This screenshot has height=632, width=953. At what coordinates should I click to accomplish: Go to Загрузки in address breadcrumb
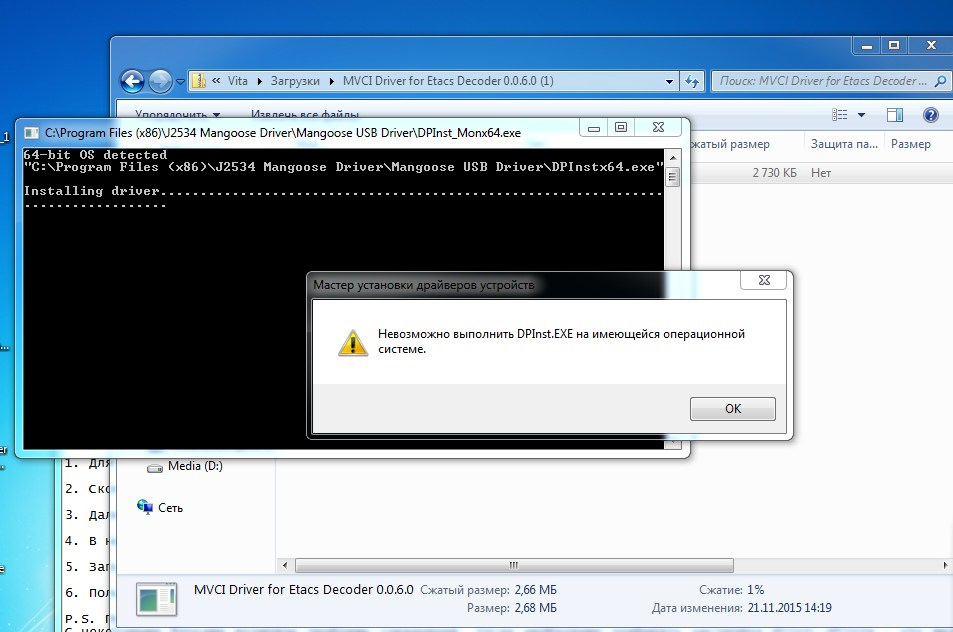coord(297,81)
